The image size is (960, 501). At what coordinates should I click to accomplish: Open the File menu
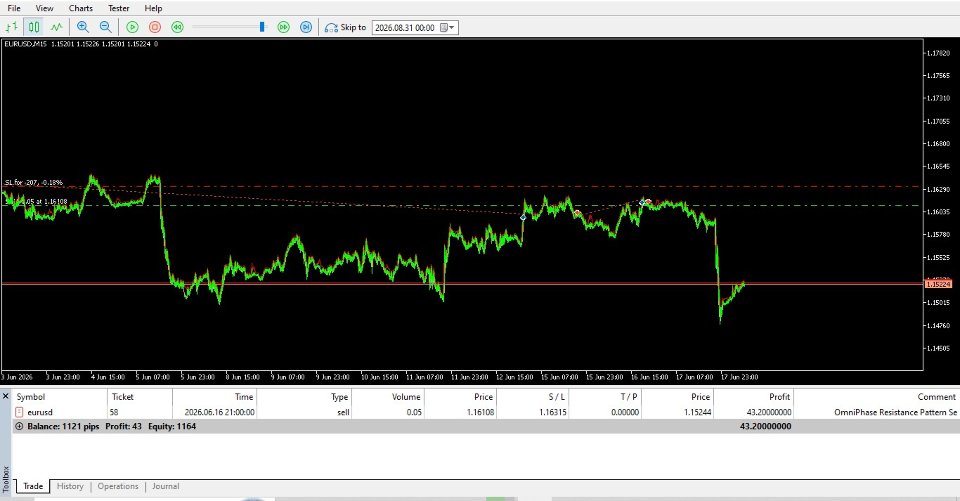13,8
